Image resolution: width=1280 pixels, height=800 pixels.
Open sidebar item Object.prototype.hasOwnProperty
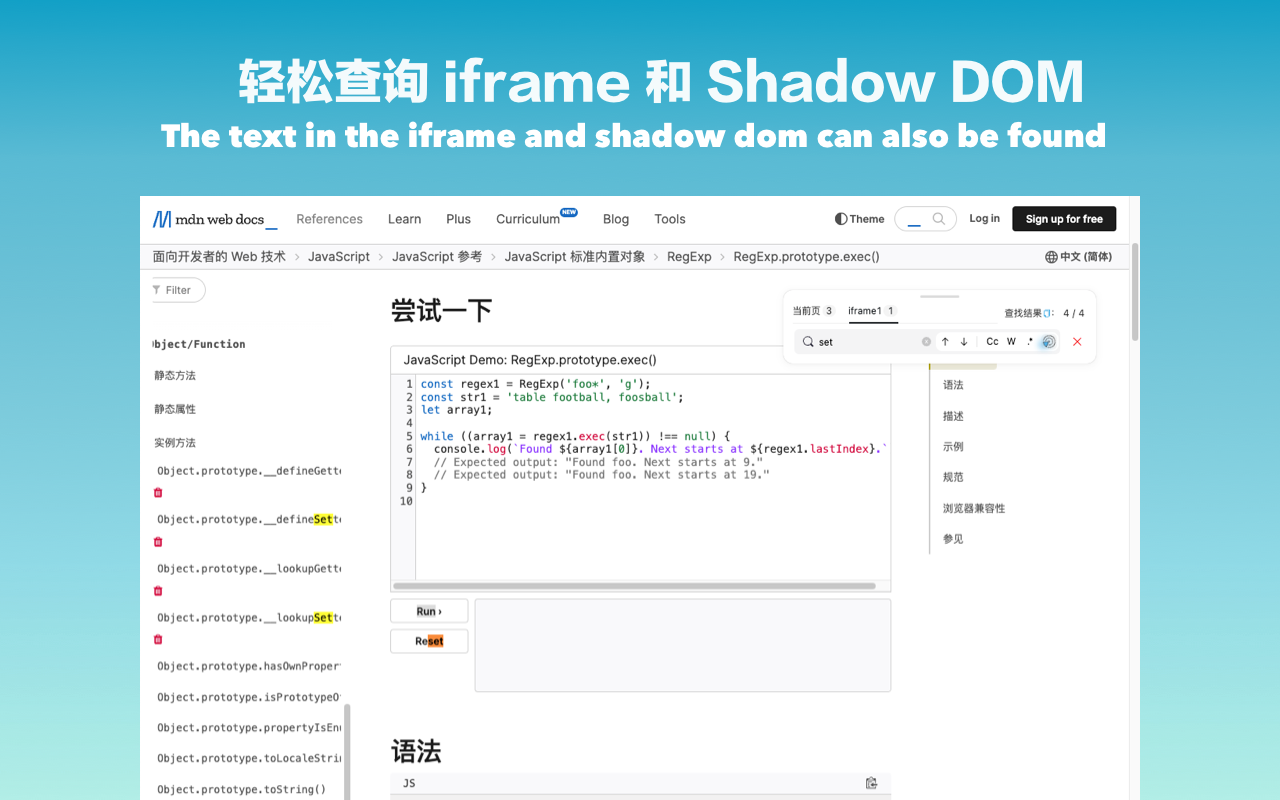tap(249, 666)
